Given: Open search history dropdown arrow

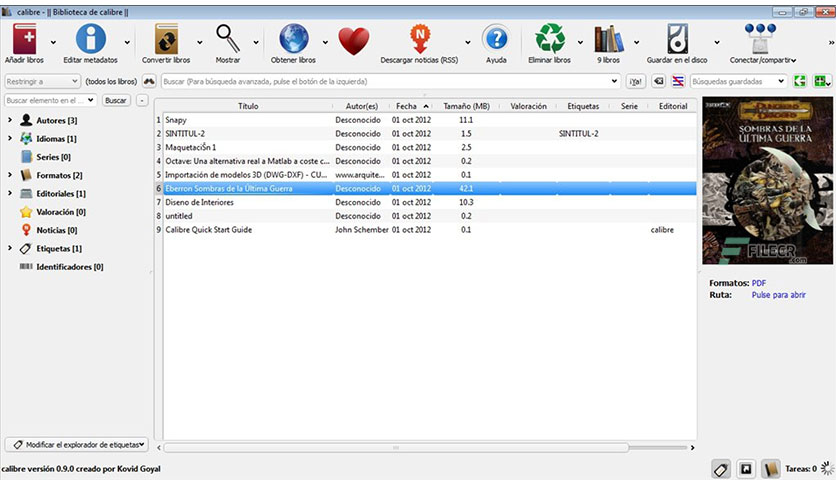Looking at the screenshot, I should pyautogui.click(x=614, y=82).
